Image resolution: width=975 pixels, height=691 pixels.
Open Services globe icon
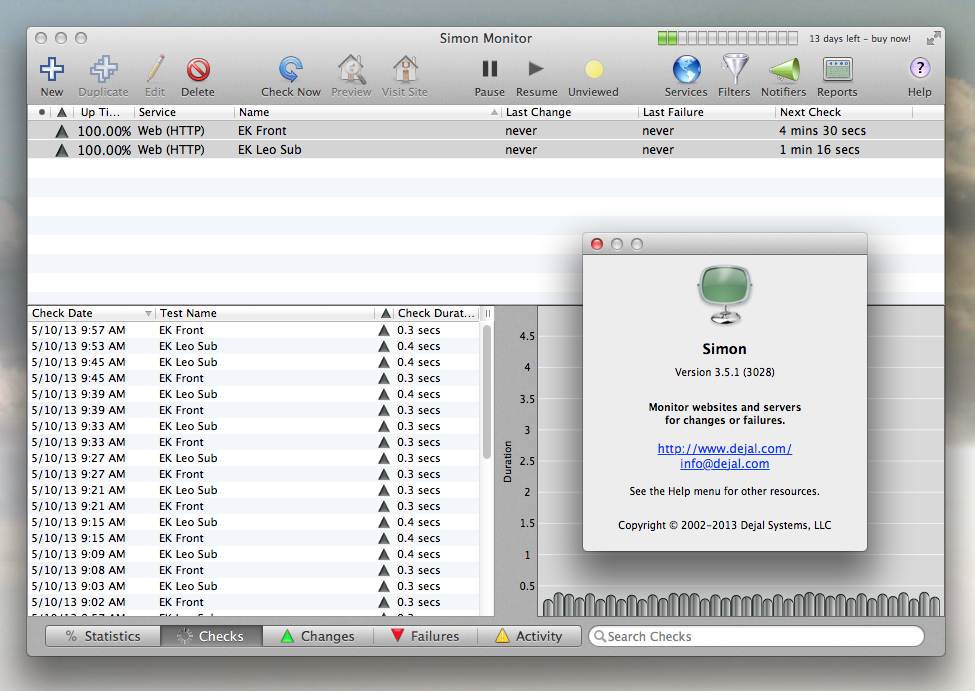point(686,69)
